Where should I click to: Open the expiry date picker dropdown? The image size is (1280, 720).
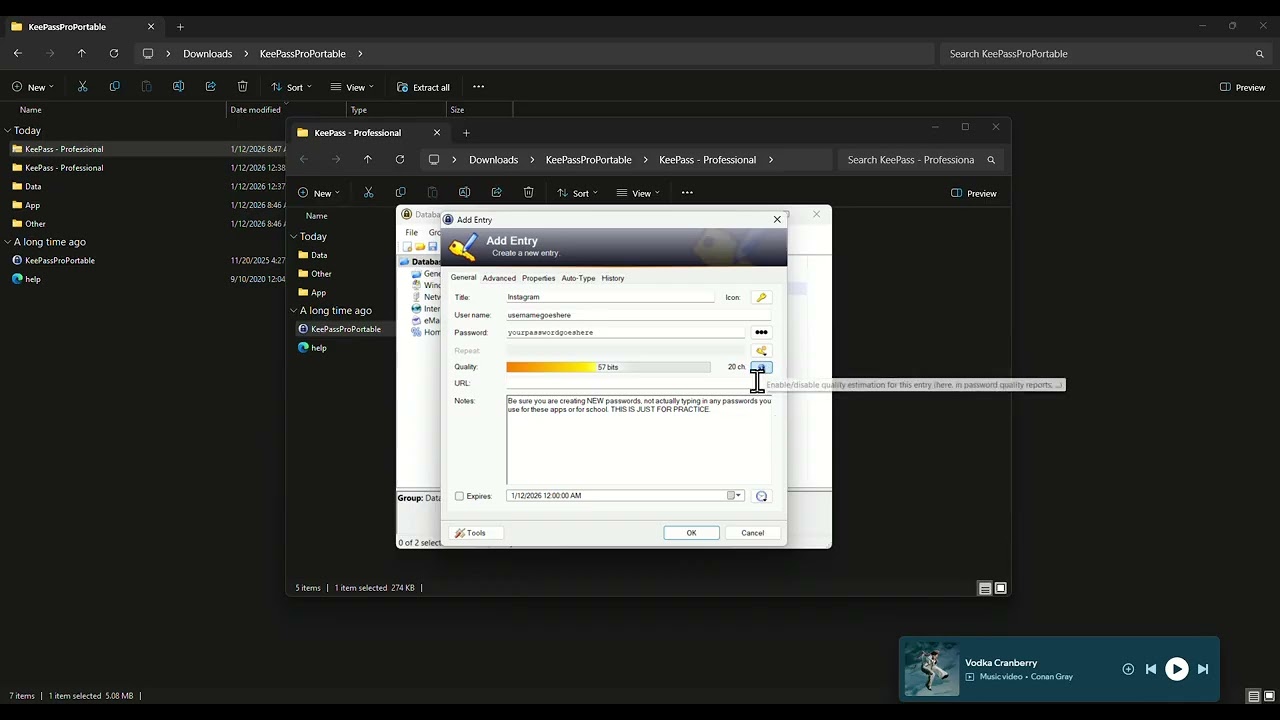(735, 496)
